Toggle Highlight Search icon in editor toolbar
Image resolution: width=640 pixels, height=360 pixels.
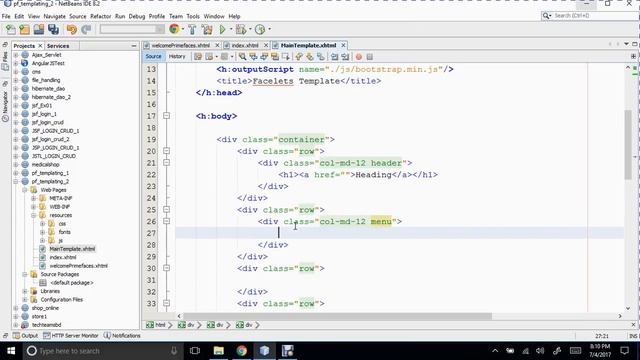pyautogui.click(x=275, y=57)
